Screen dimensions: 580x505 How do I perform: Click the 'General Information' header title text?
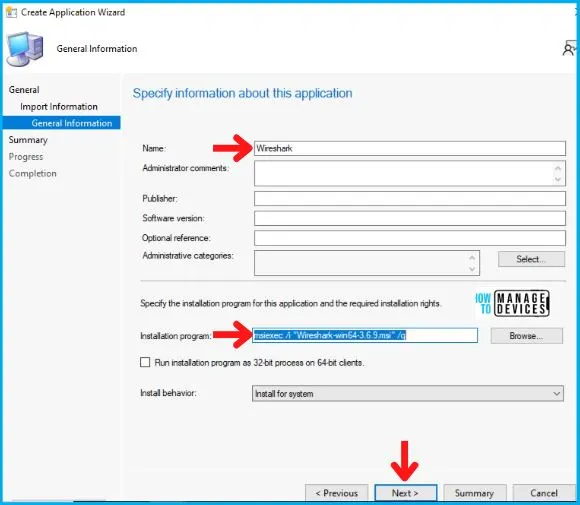tap(97, 49)
